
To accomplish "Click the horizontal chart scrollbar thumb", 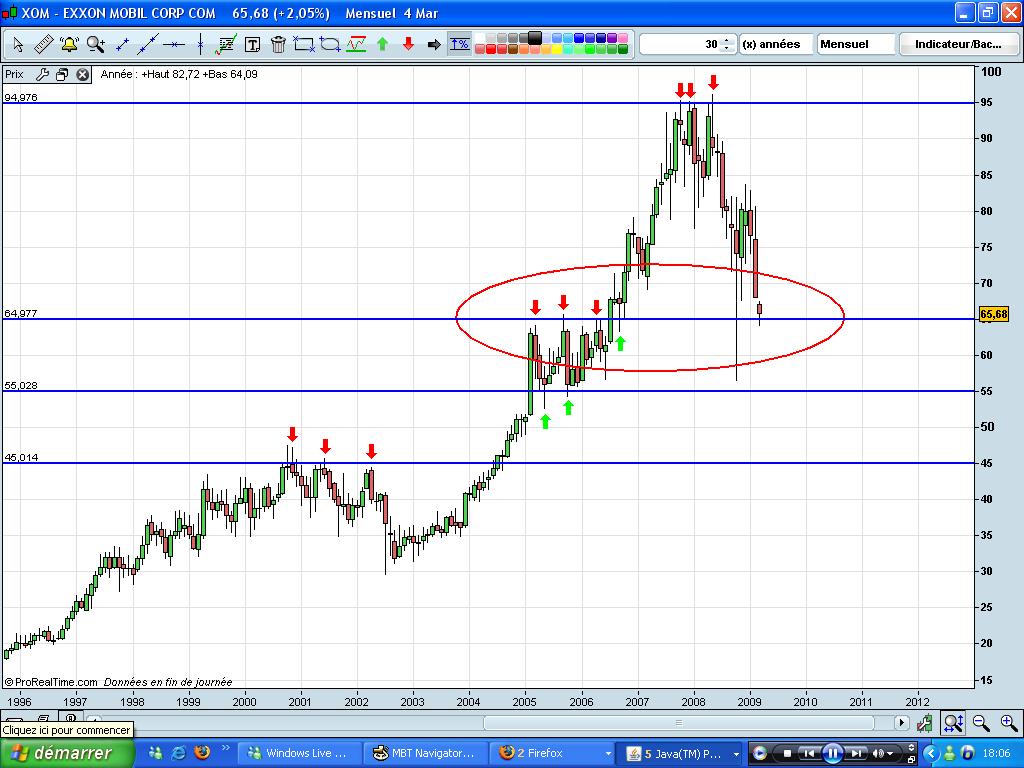I will 679,722.
